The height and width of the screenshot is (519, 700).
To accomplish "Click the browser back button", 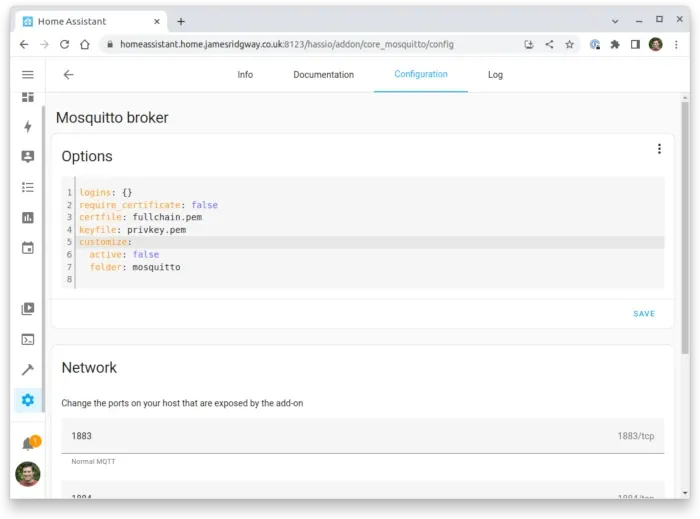I will pyautogui.click(x=24, y=44).
